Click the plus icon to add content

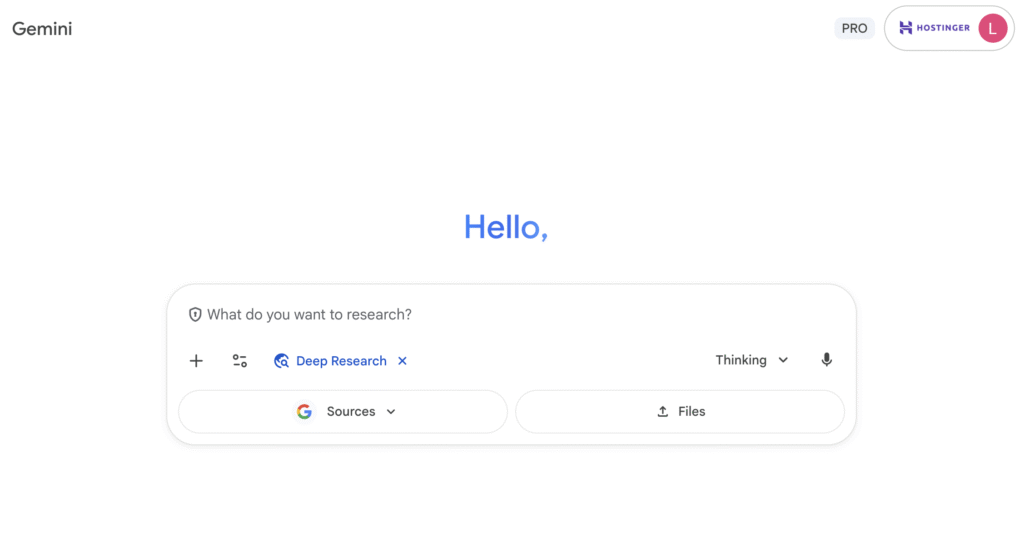tap(196, 361)
